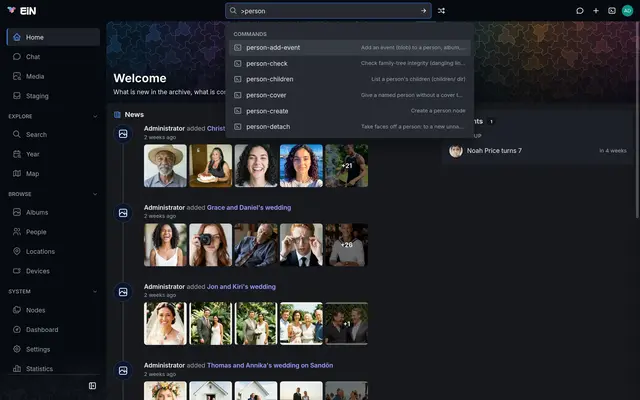The height and width of the screenshot is (400, 640).
Task: Open the Noah Price turns 7 event
Action: (x=538, y=151)
